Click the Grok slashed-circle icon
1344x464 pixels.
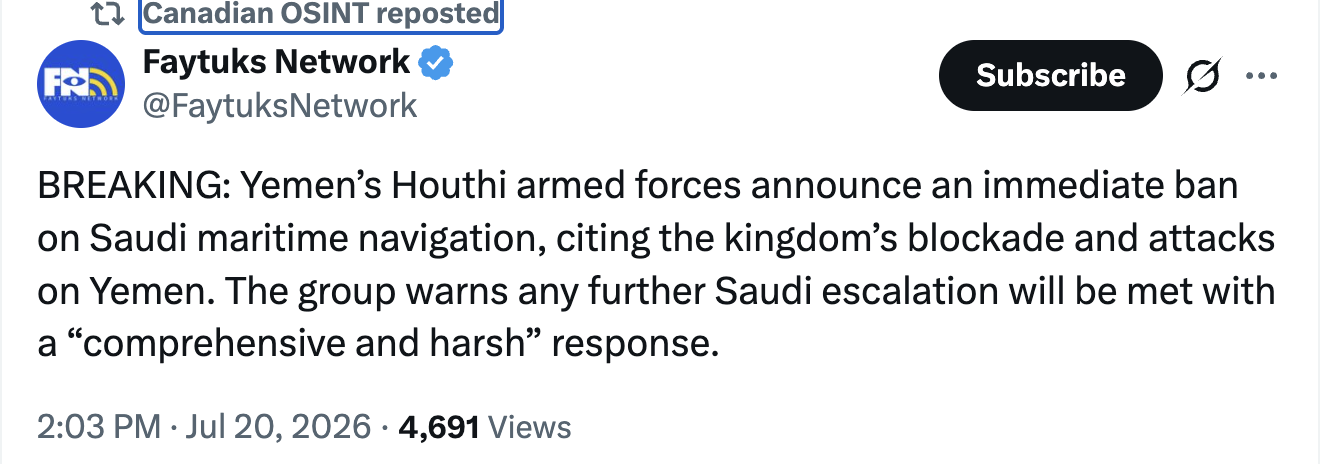coord(1198,76)
